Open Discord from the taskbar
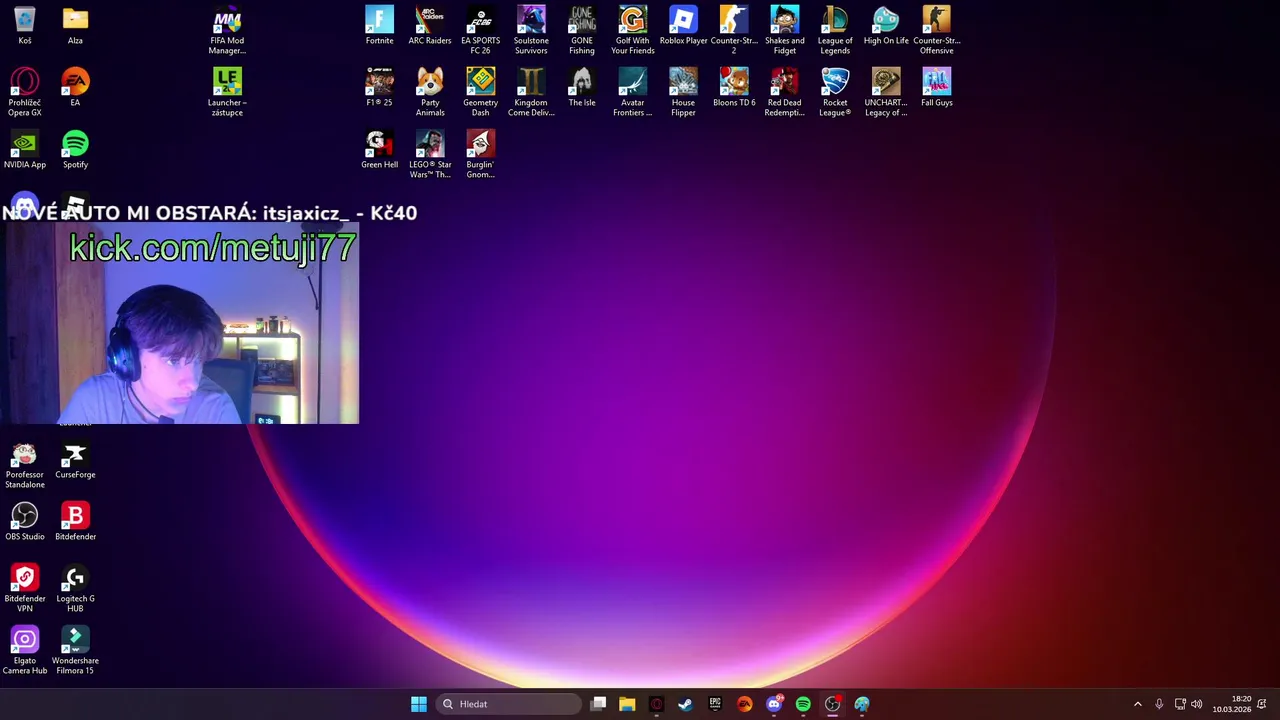 [x=774, y=704]
